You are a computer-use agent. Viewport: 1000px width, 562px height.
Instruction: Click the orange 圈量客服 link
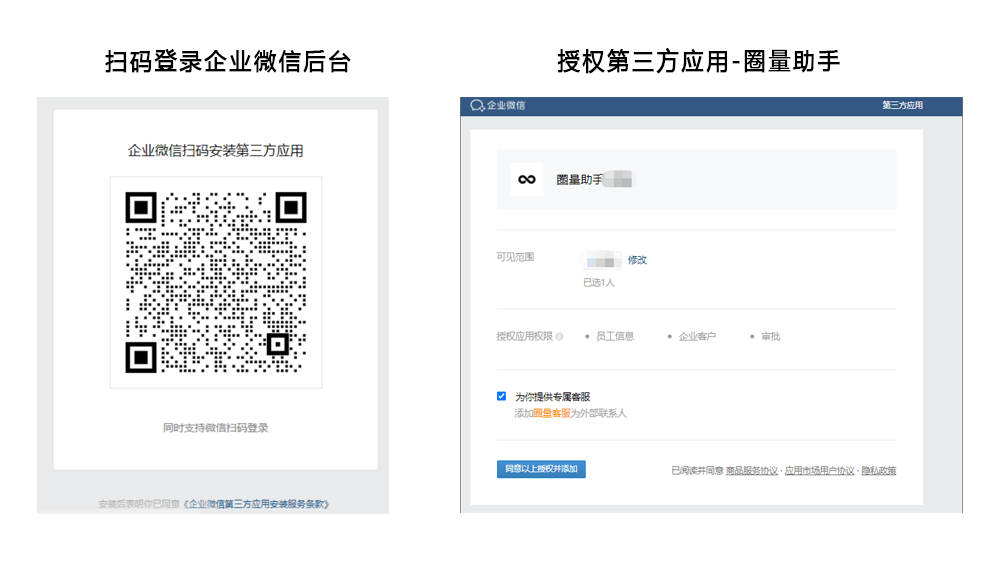[551, 413]
